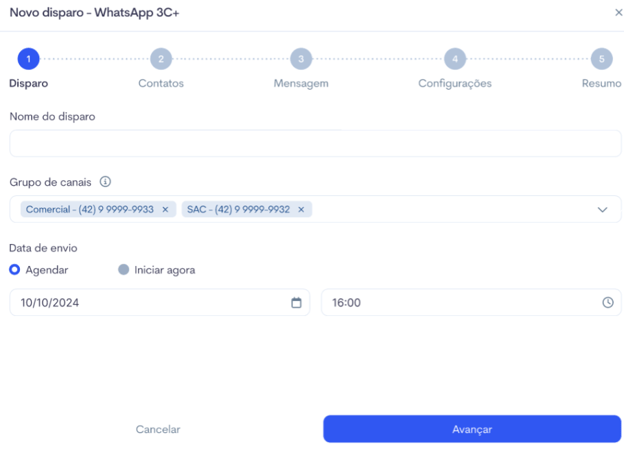Click the clock icon in time field

point(608,303)
